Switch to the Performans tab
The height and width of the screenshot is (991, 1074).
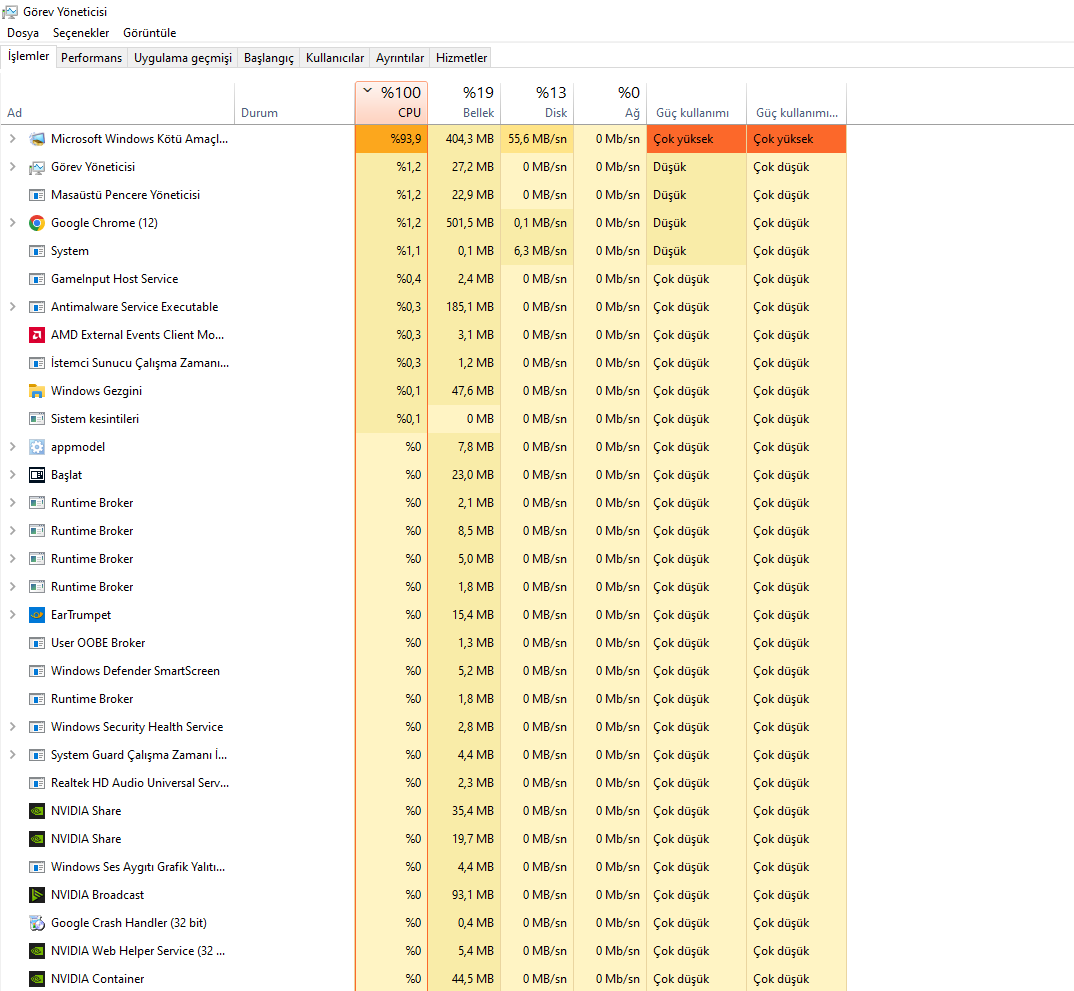point(91,58)
